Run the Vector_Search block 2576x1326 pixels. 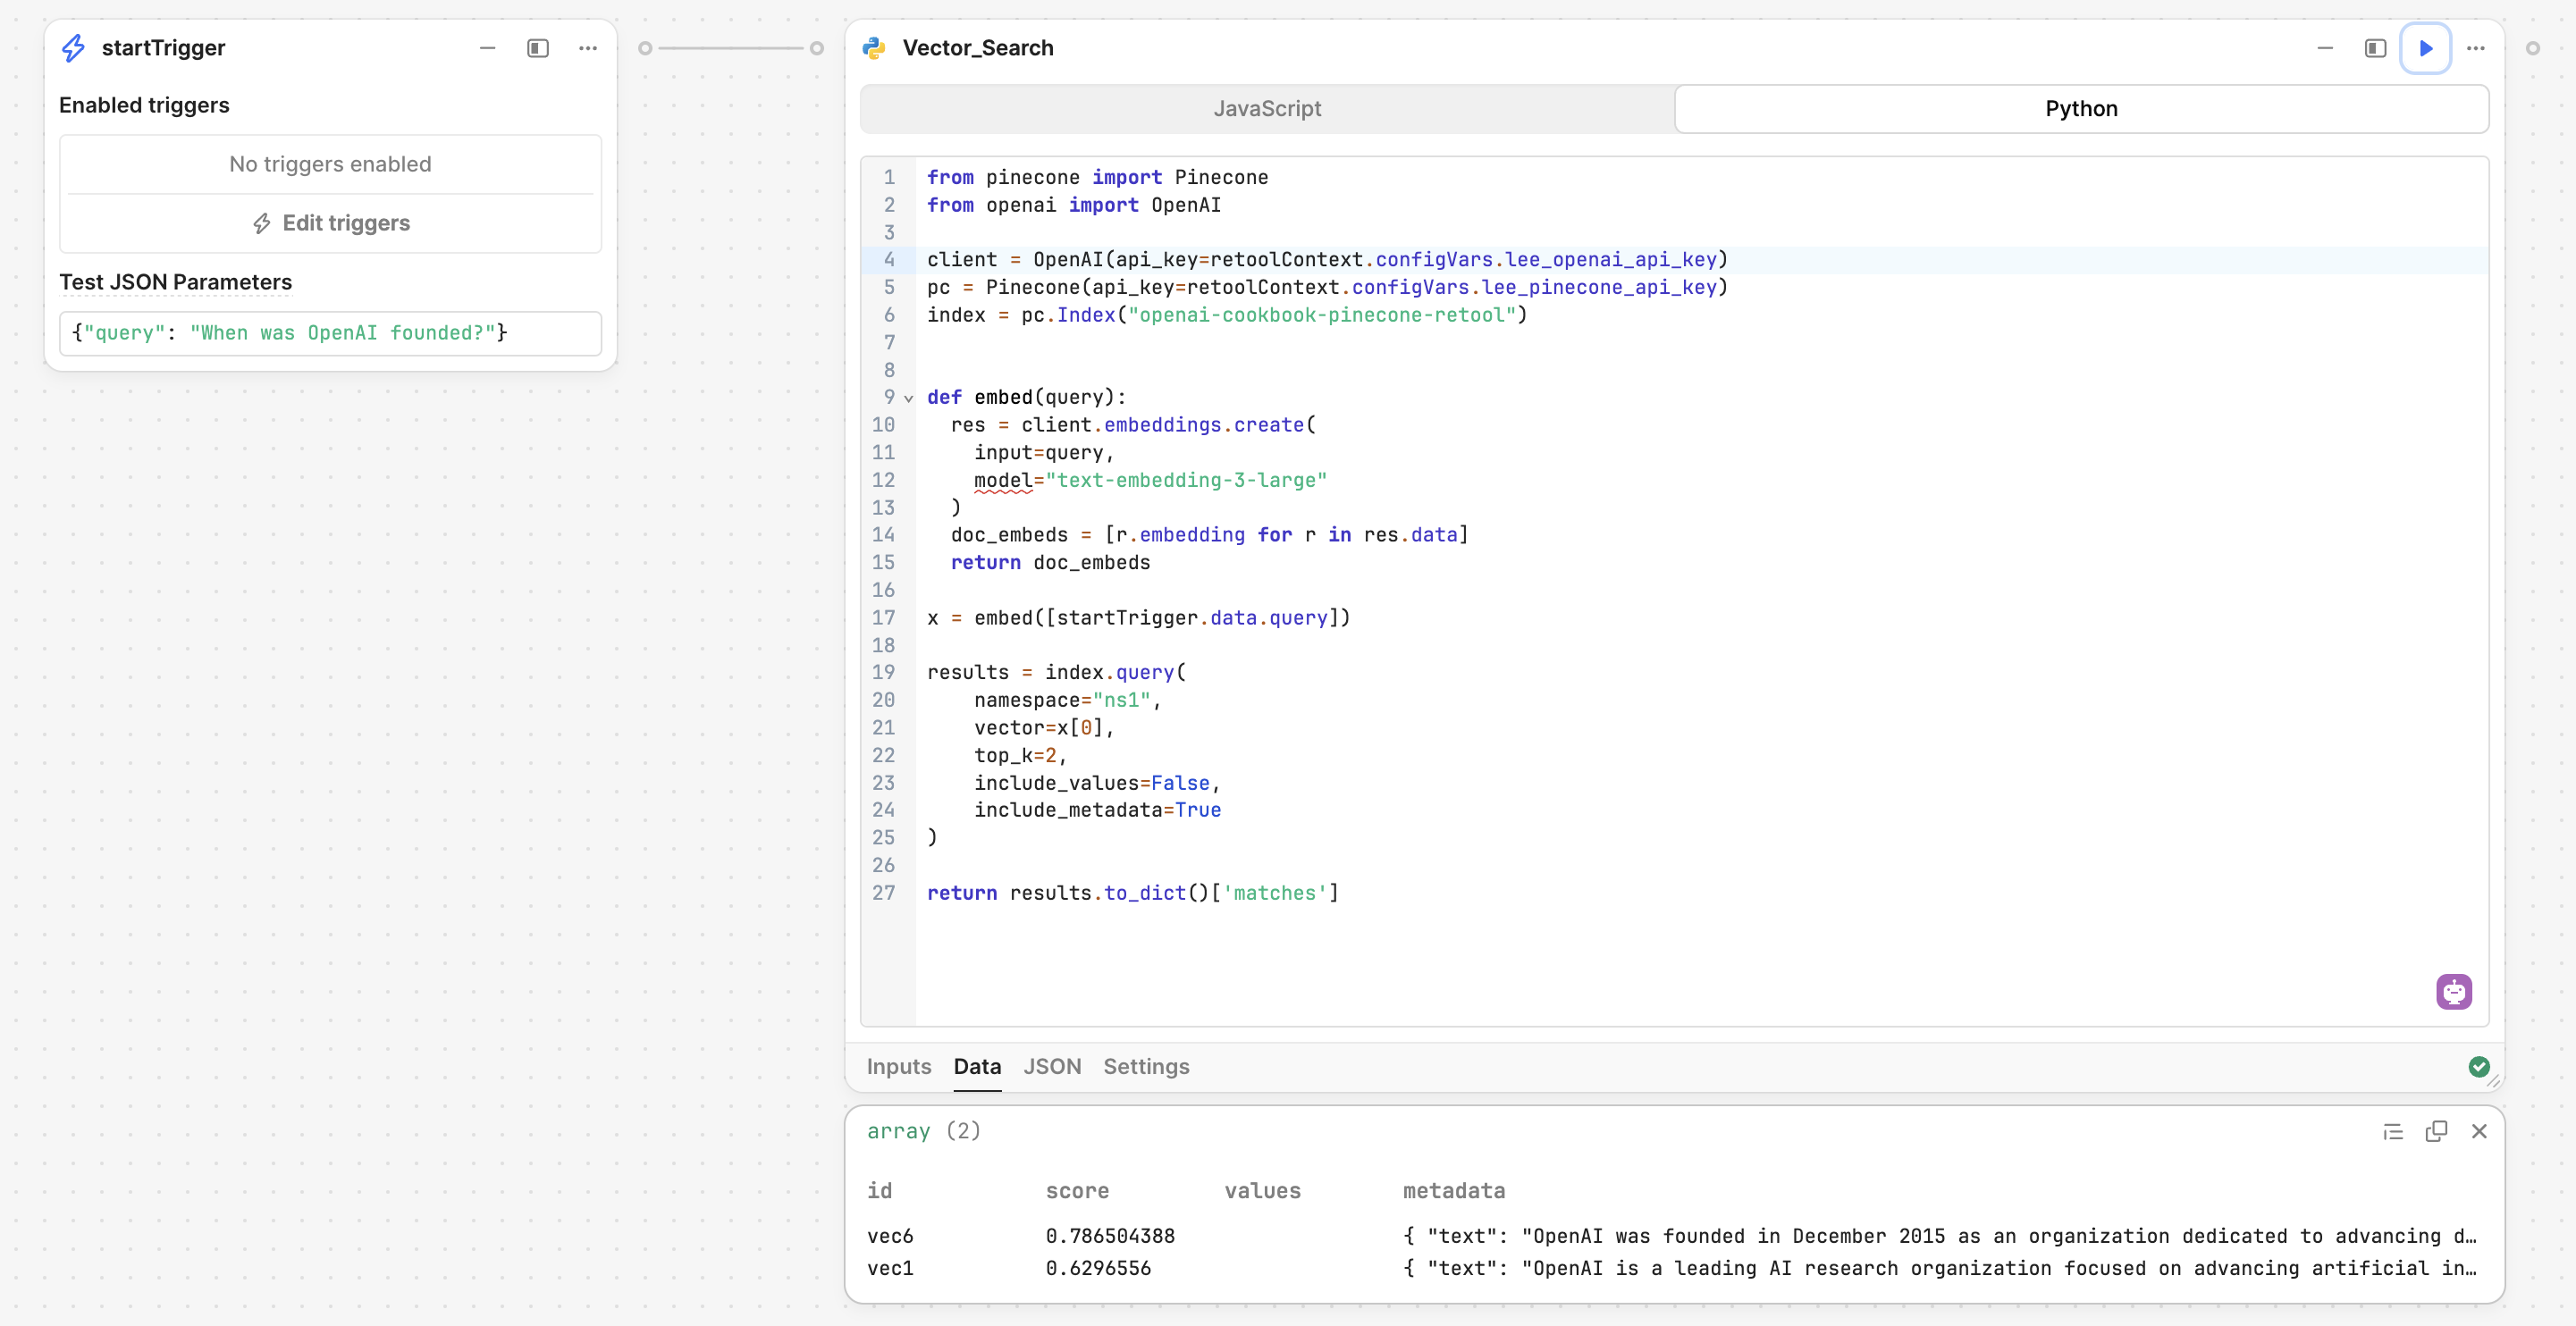pyautogui.click(x=2426, y=47)
